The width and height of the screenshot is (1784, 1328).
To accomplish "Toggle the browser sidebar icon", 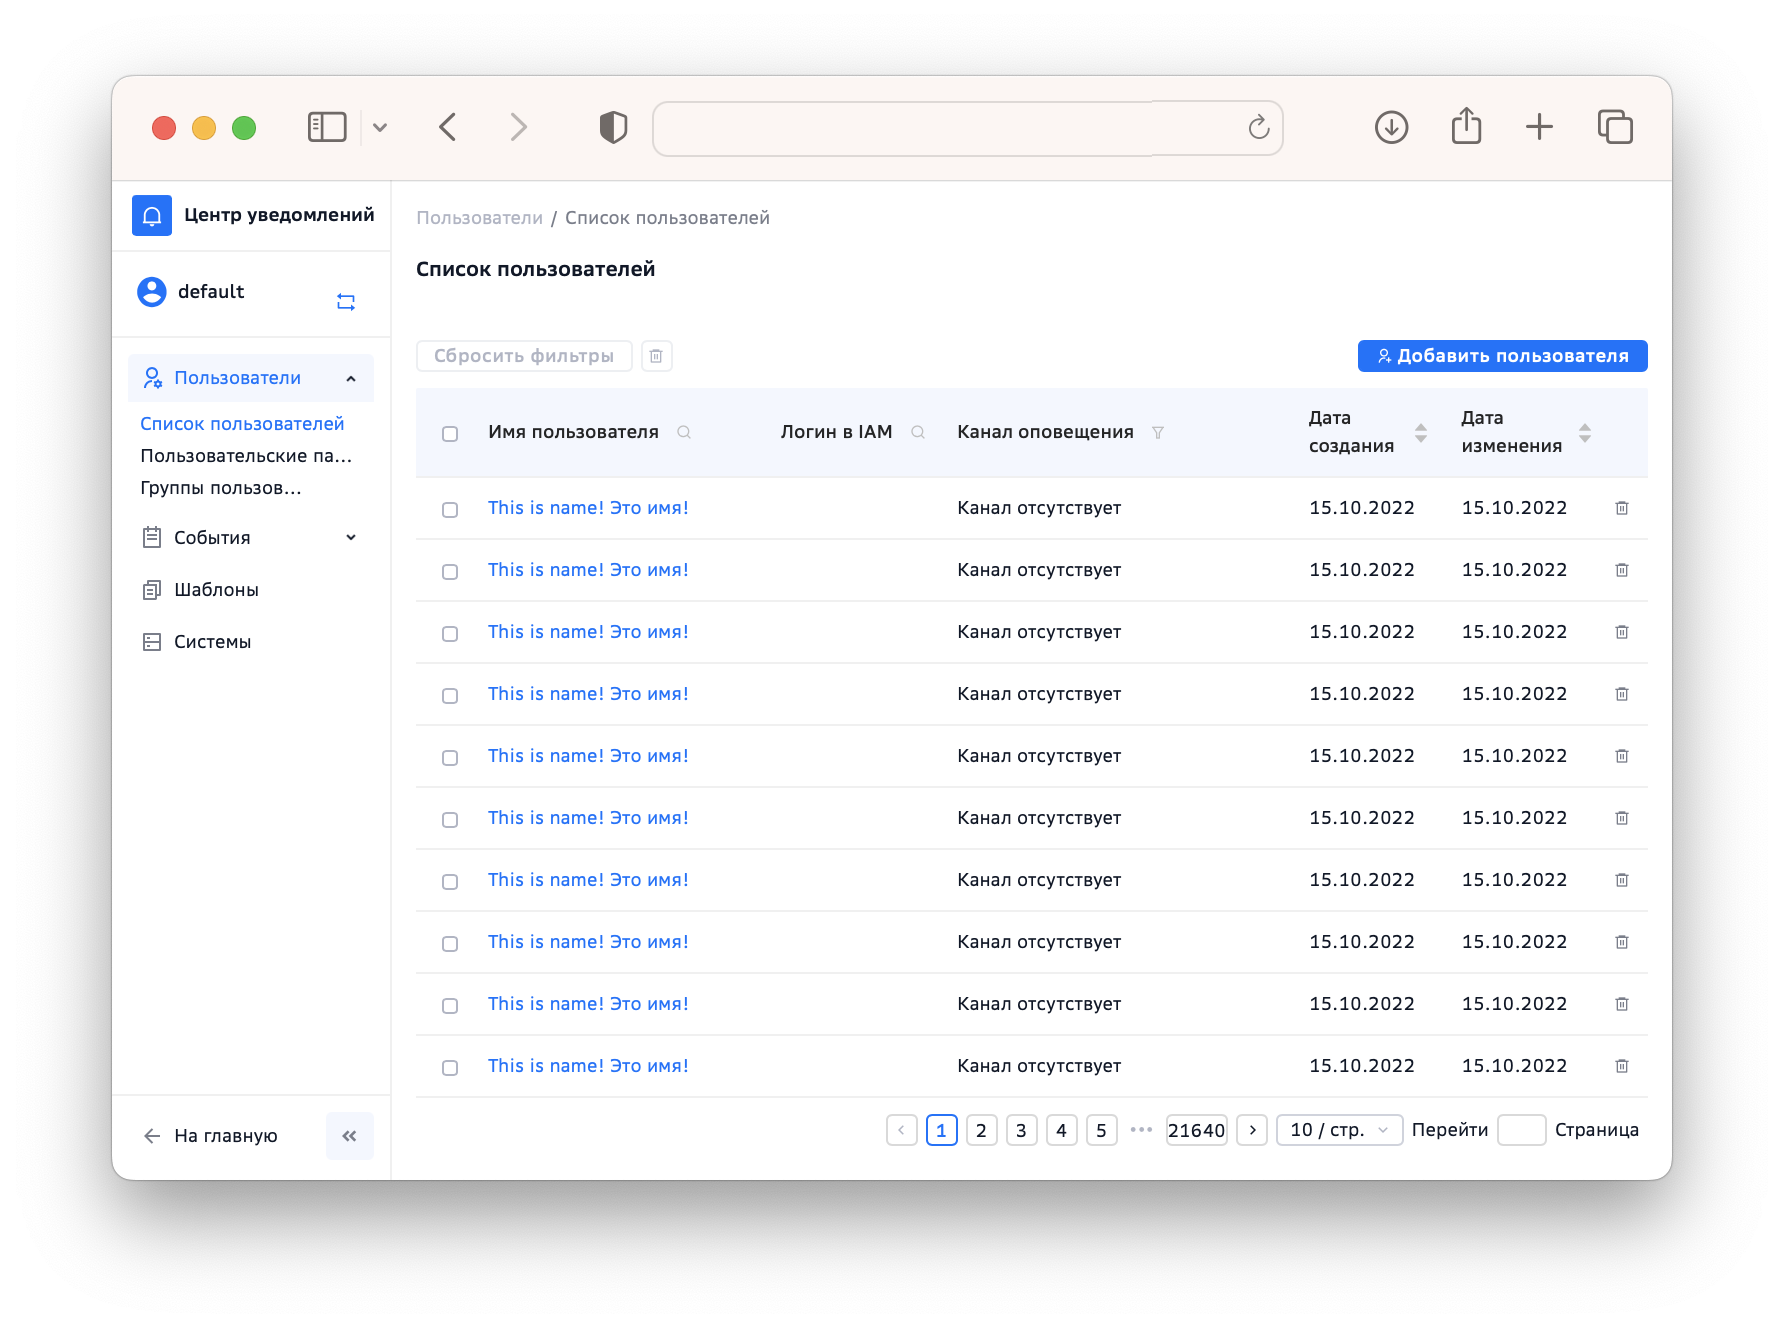I will click(x=327, y=127).
